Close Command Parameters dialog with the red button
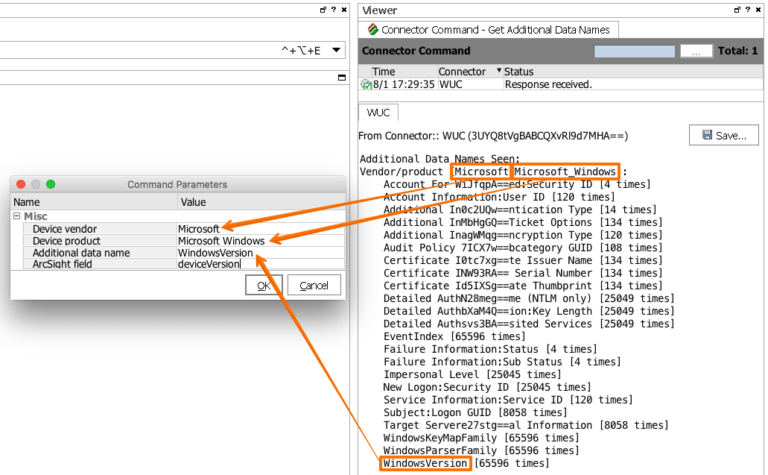The width and height of the screenshot is (768, 475). click(x=21, y=184)
